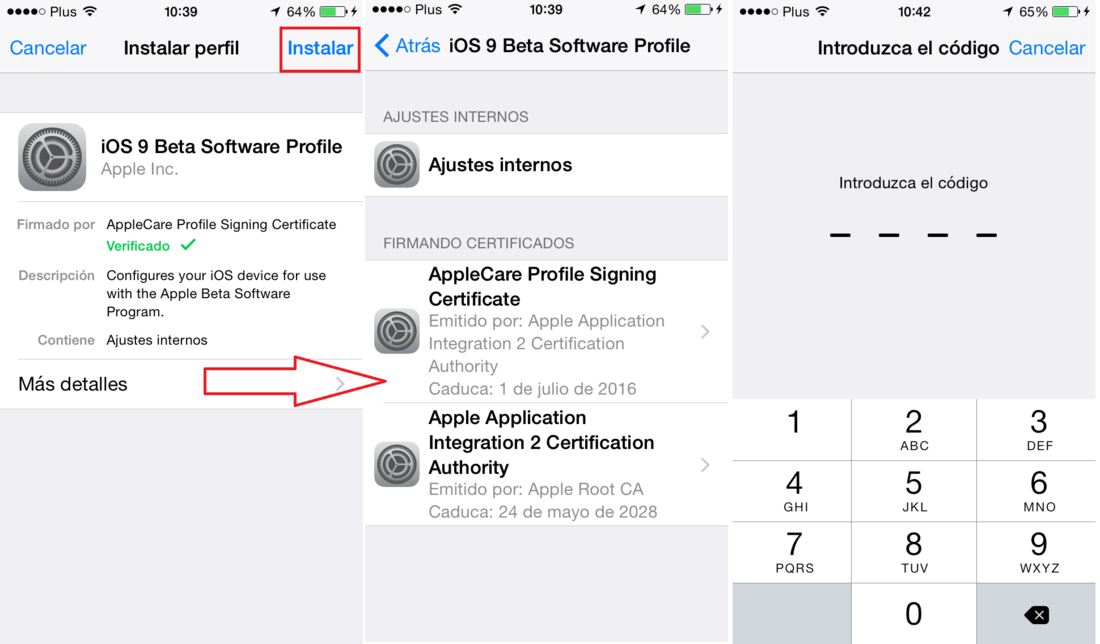
Task: Tap location arrow on Instalar perfil status bar
Action: click(275, 11)
